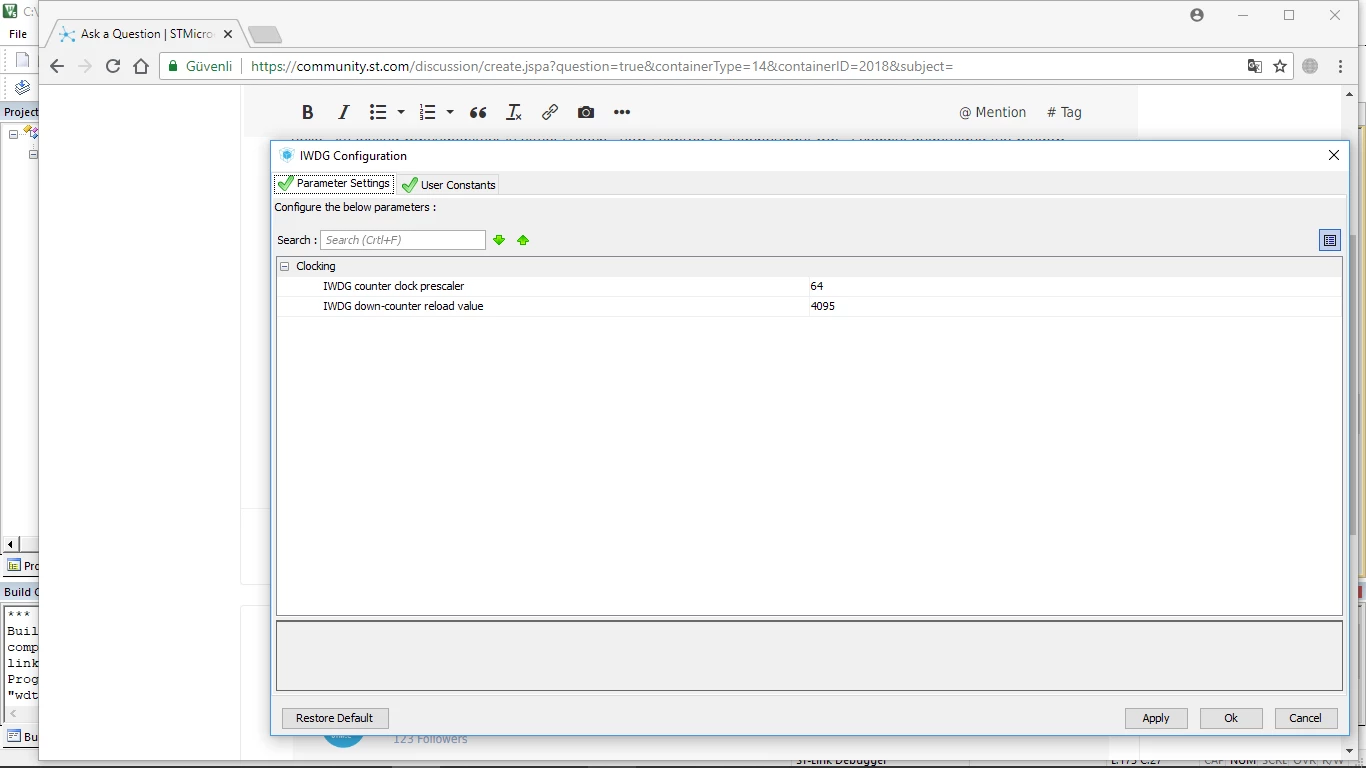The height and width of the screenshot is (768, 1366).
Task: Toggle parameter description view icon
Action: [x=1330, y=240]
